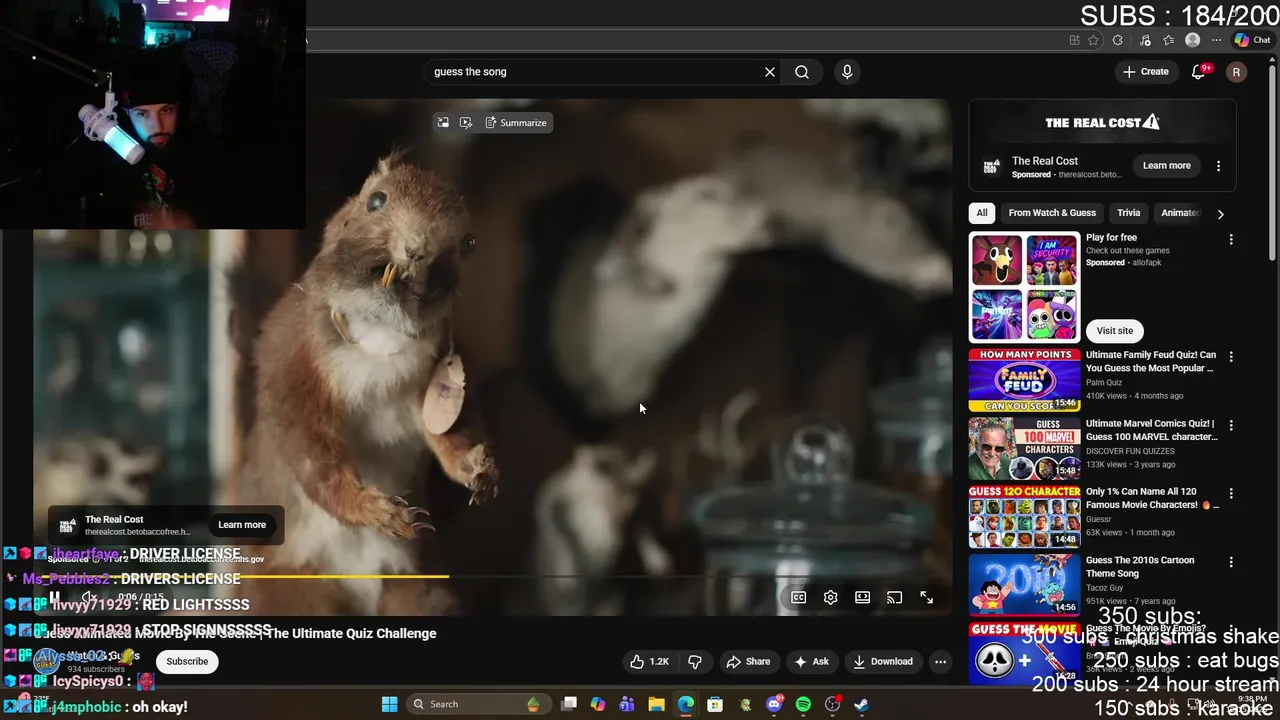The width and height of the screenshot is (1280, 720).
Task: Add this page to favorites with the star icon
Action: (x=1093, y=40)
